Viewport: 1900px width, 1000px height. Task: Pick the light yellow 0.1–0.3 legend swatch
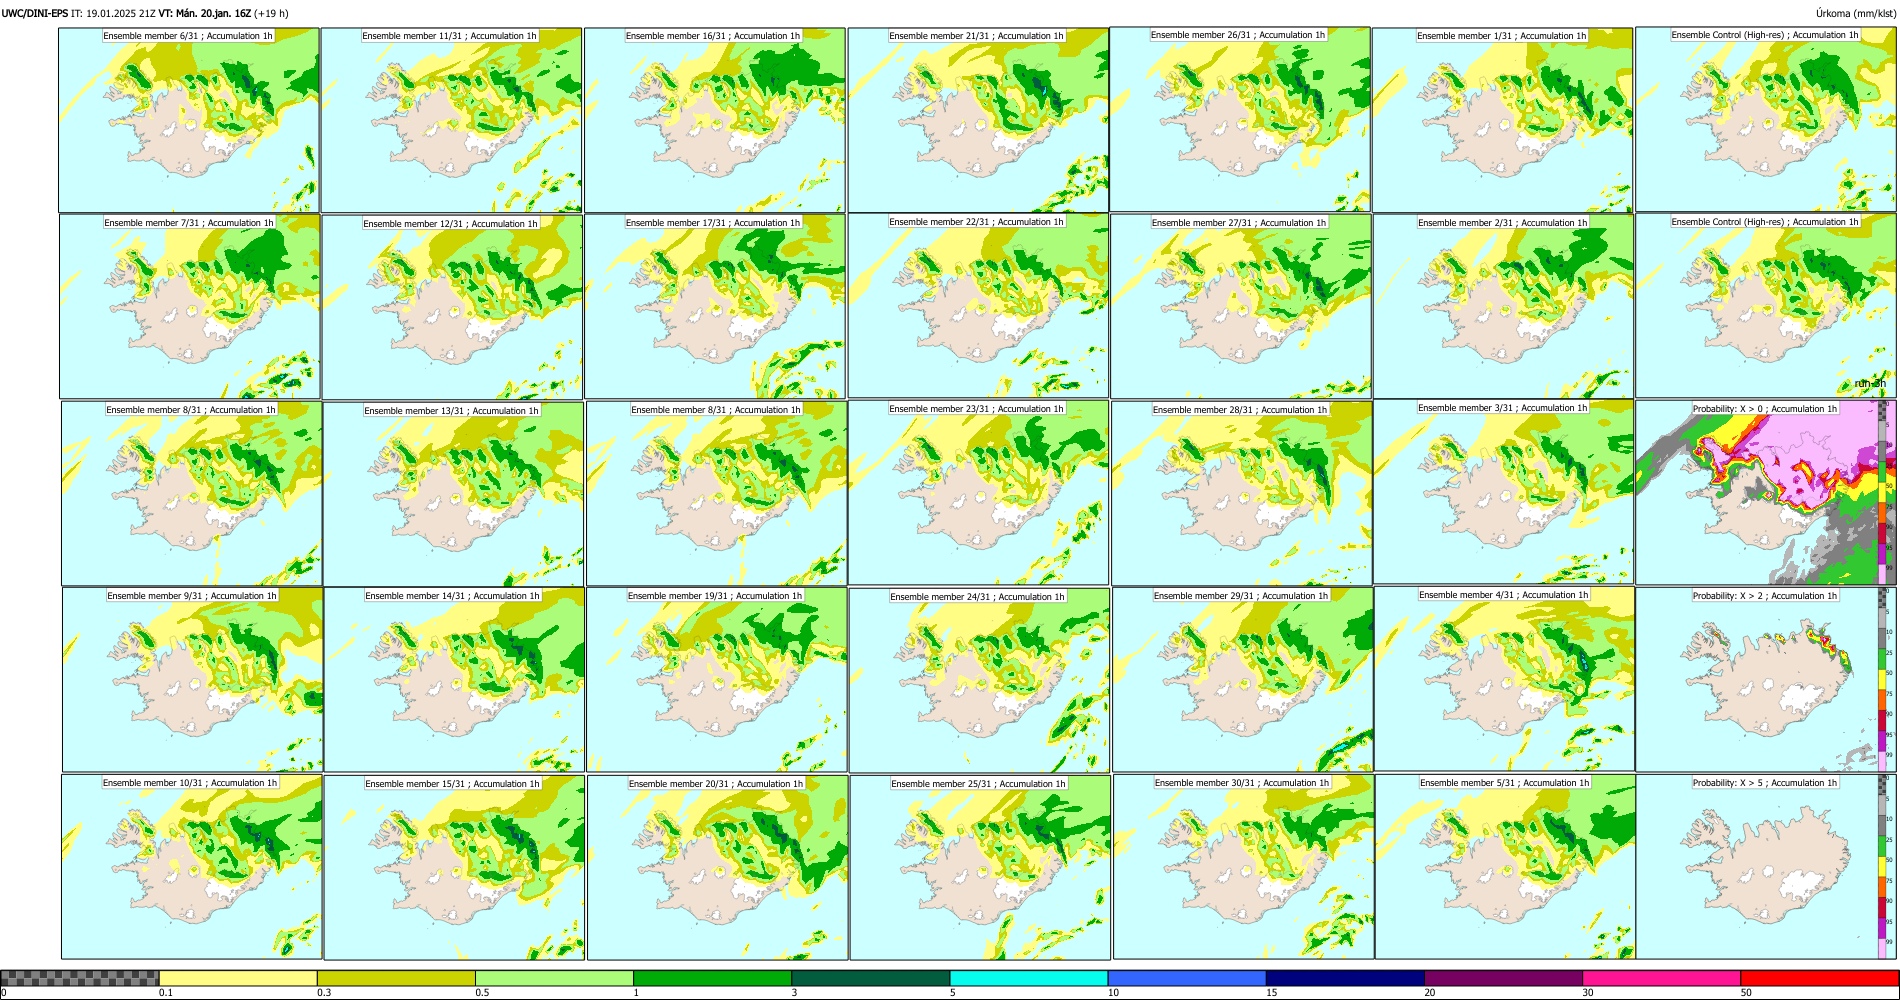point(238,978)
